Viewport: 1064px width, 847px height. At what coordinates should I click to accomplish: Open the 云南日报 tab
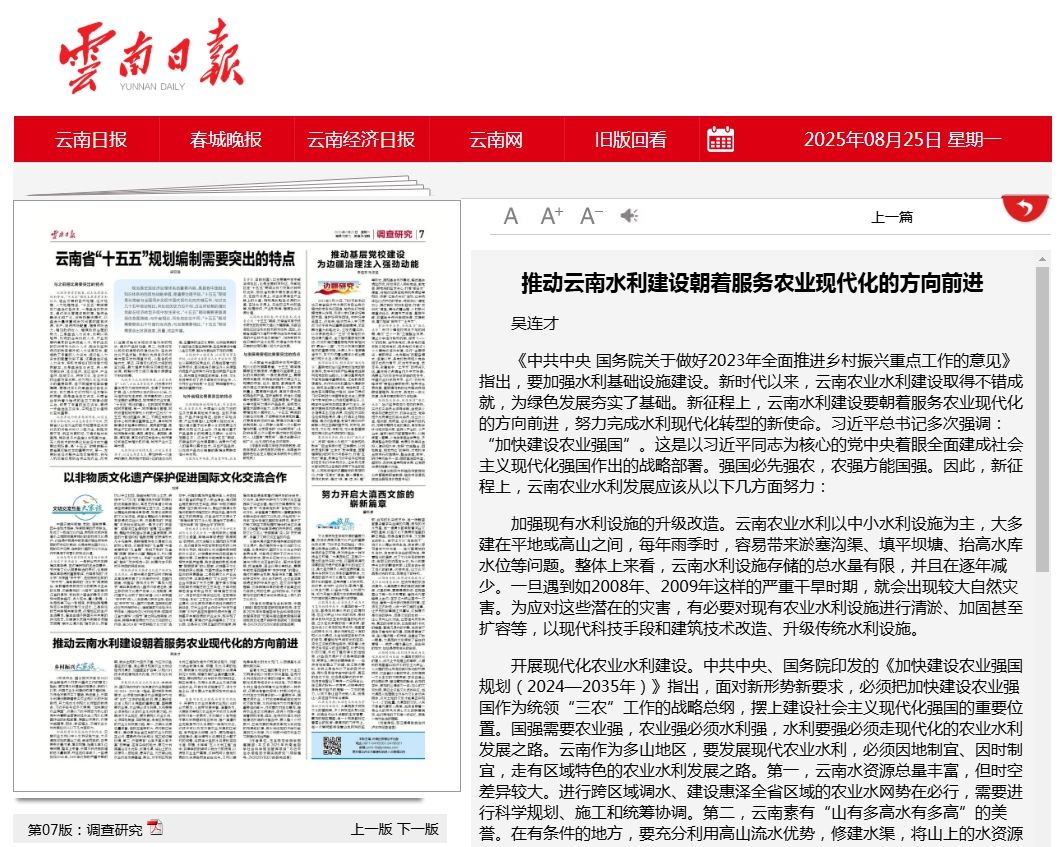[91, 140]
